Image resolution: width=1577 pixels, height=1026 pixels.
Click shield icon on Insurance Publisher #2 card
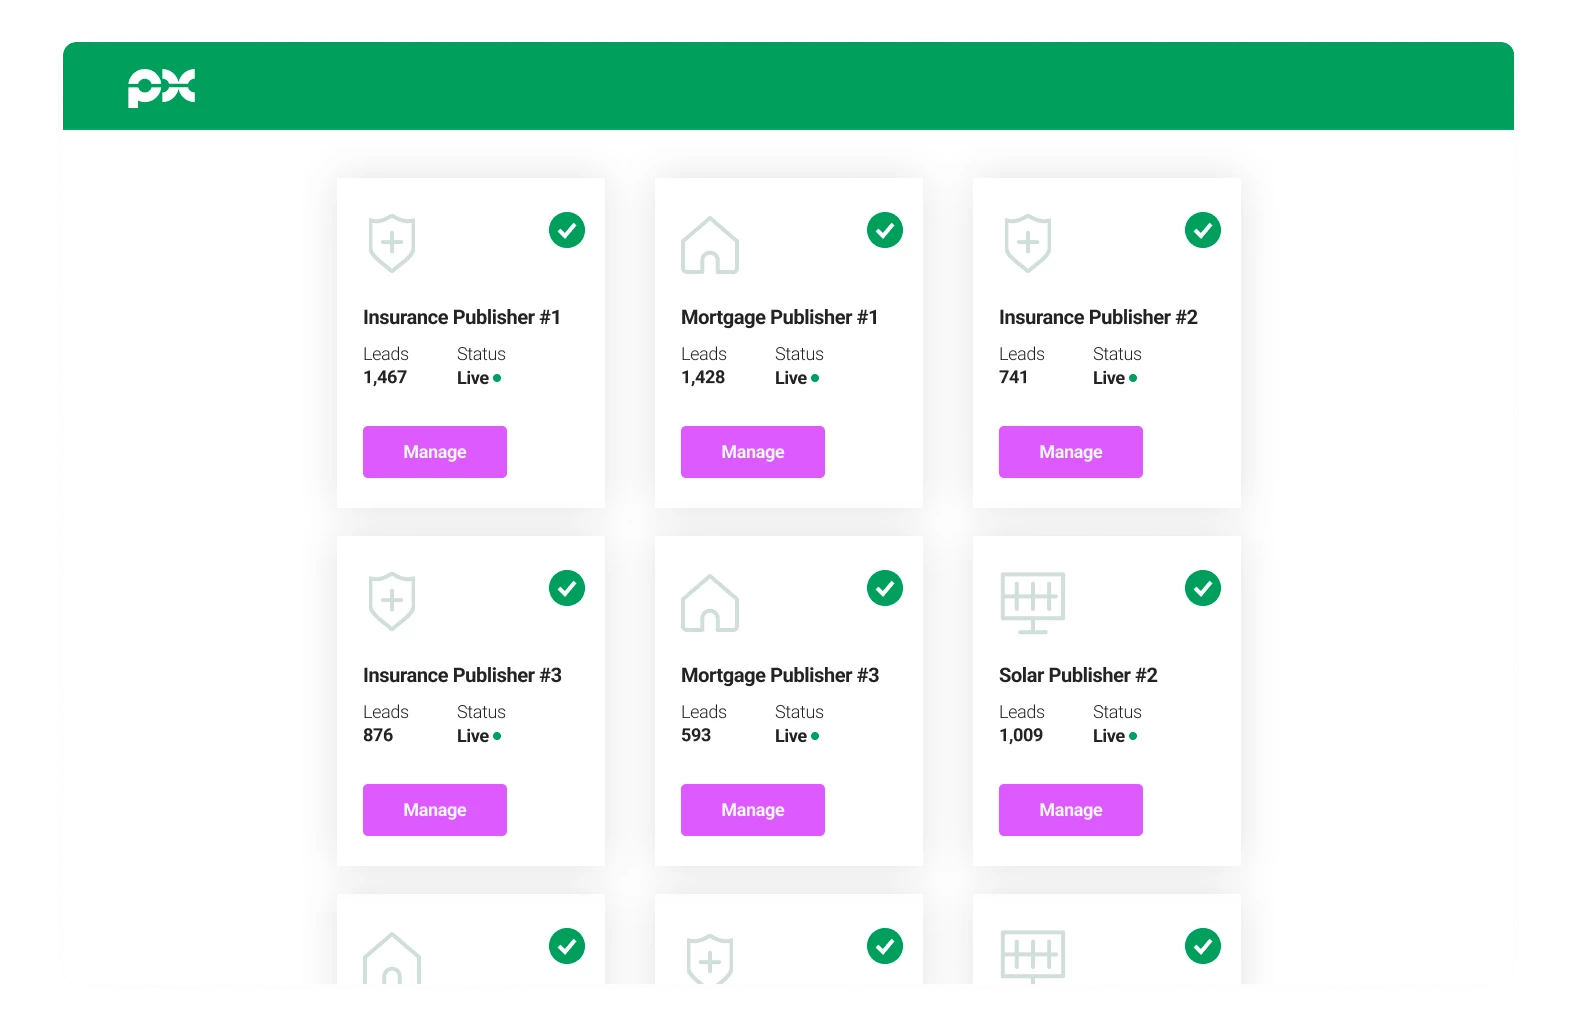coord(1028,243)
